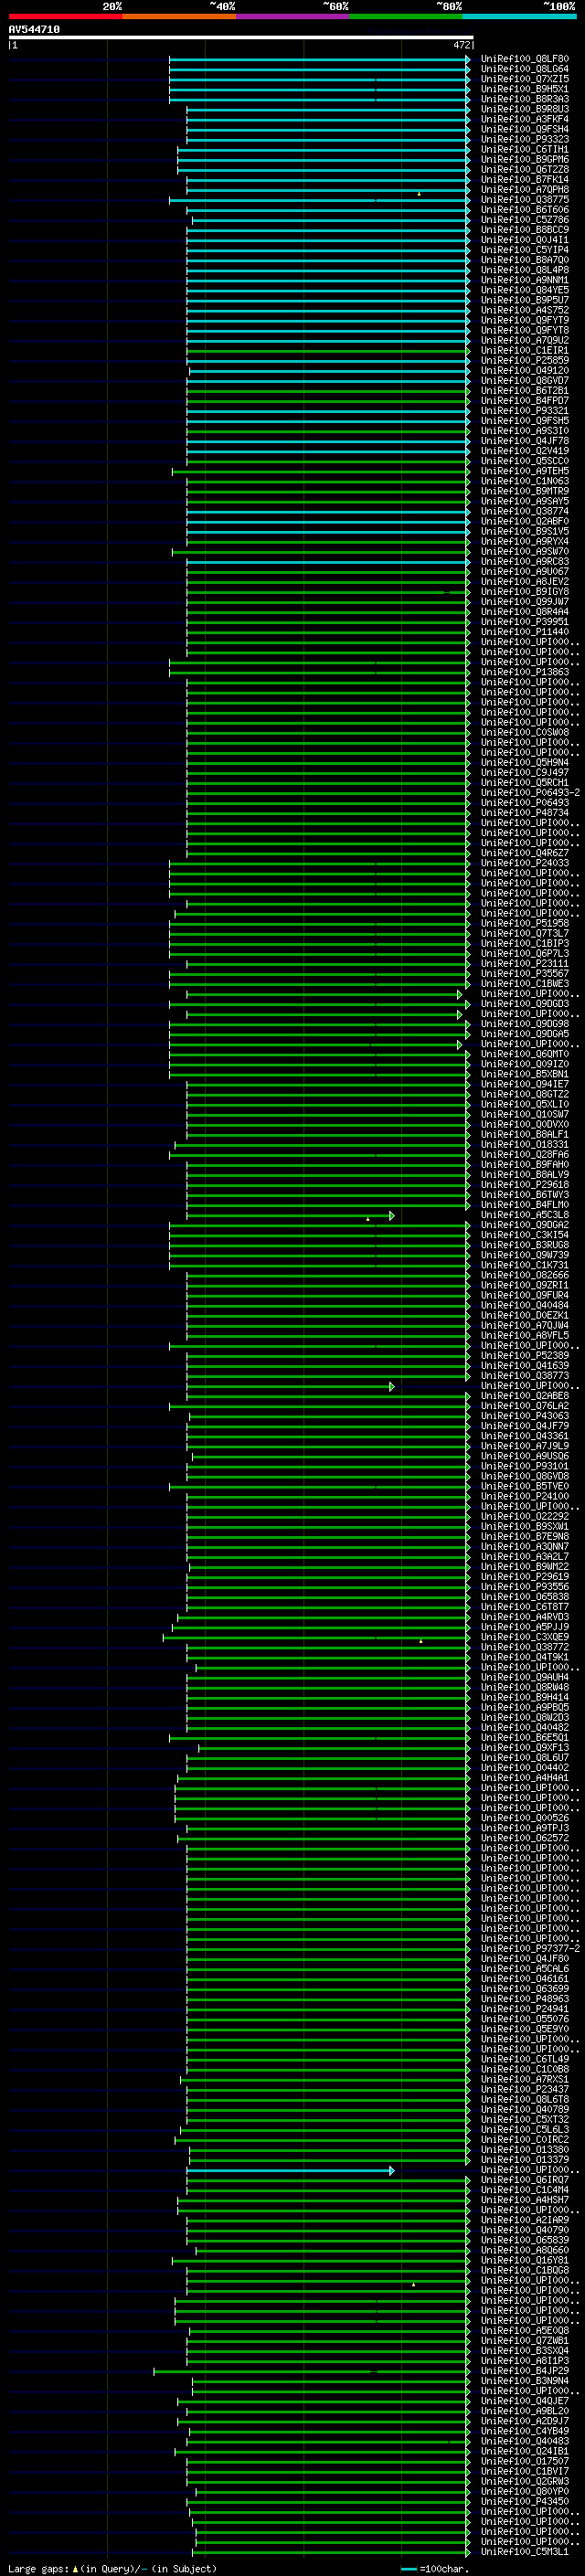Screen dimensions: 585x2576
Task: Select hit label UniRef100_P24033
Action: pos(525,863)
